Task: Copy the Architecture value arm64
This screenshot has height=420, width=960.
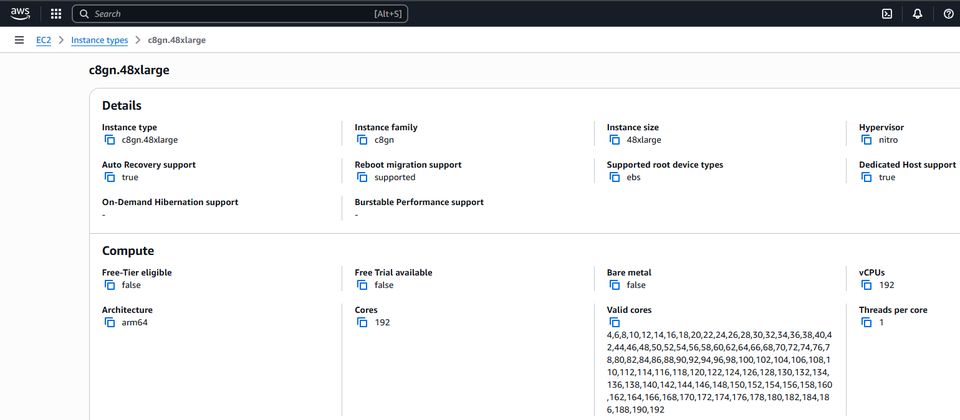Action: pos(110,322)
